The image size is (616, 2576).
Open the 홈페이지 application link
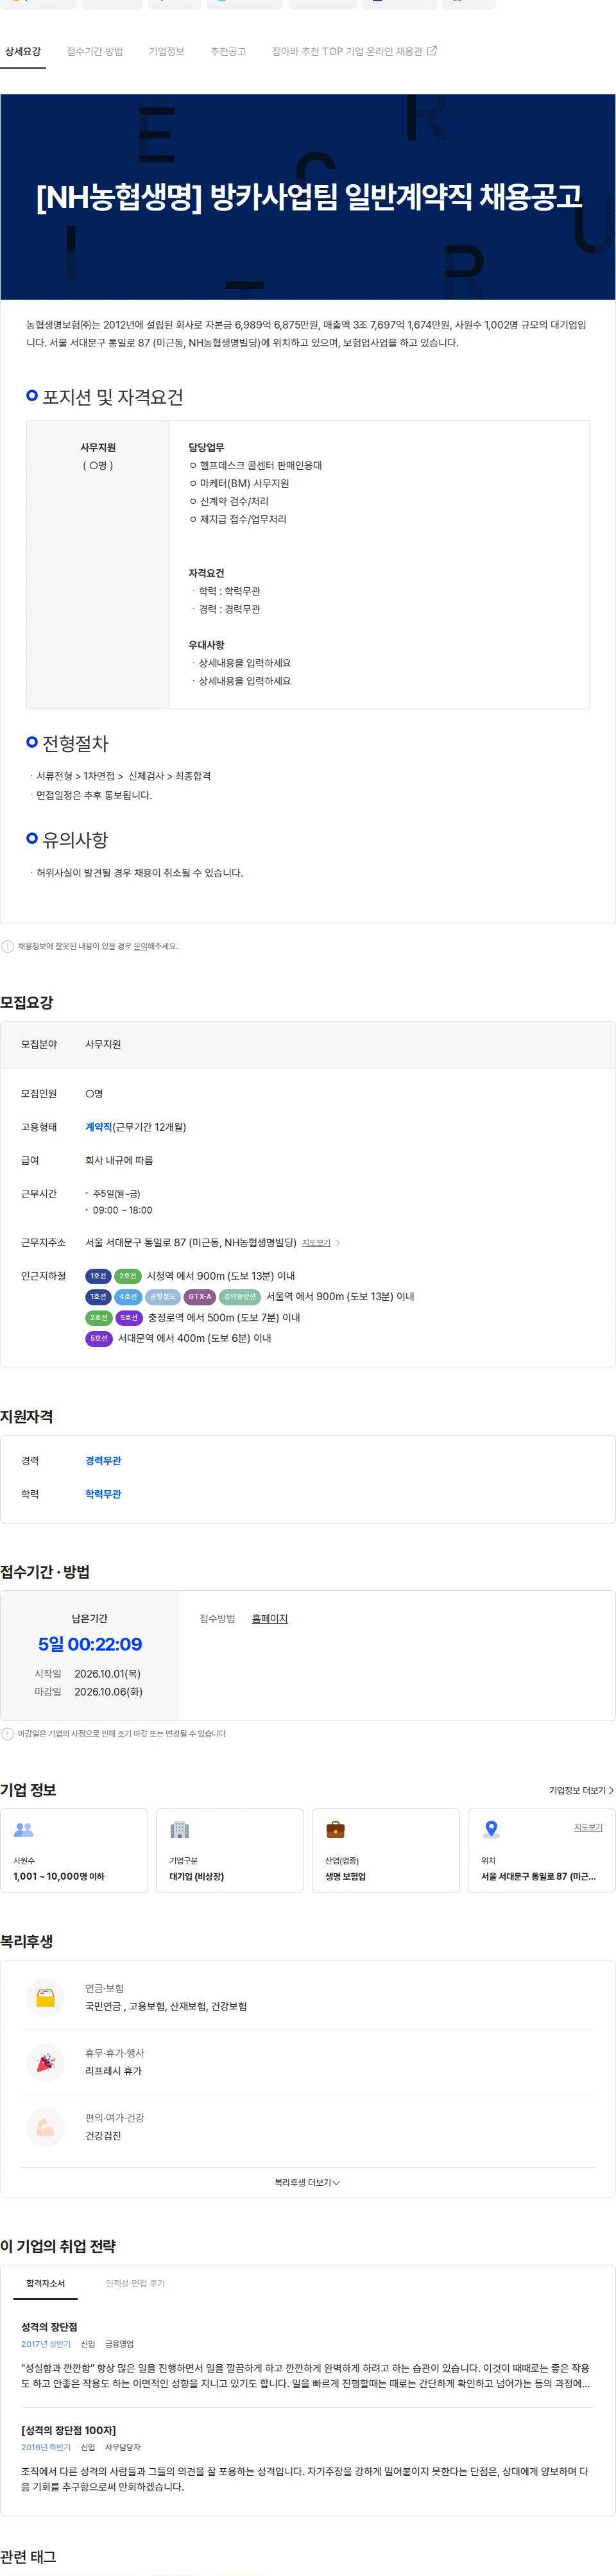point(270,1619)
